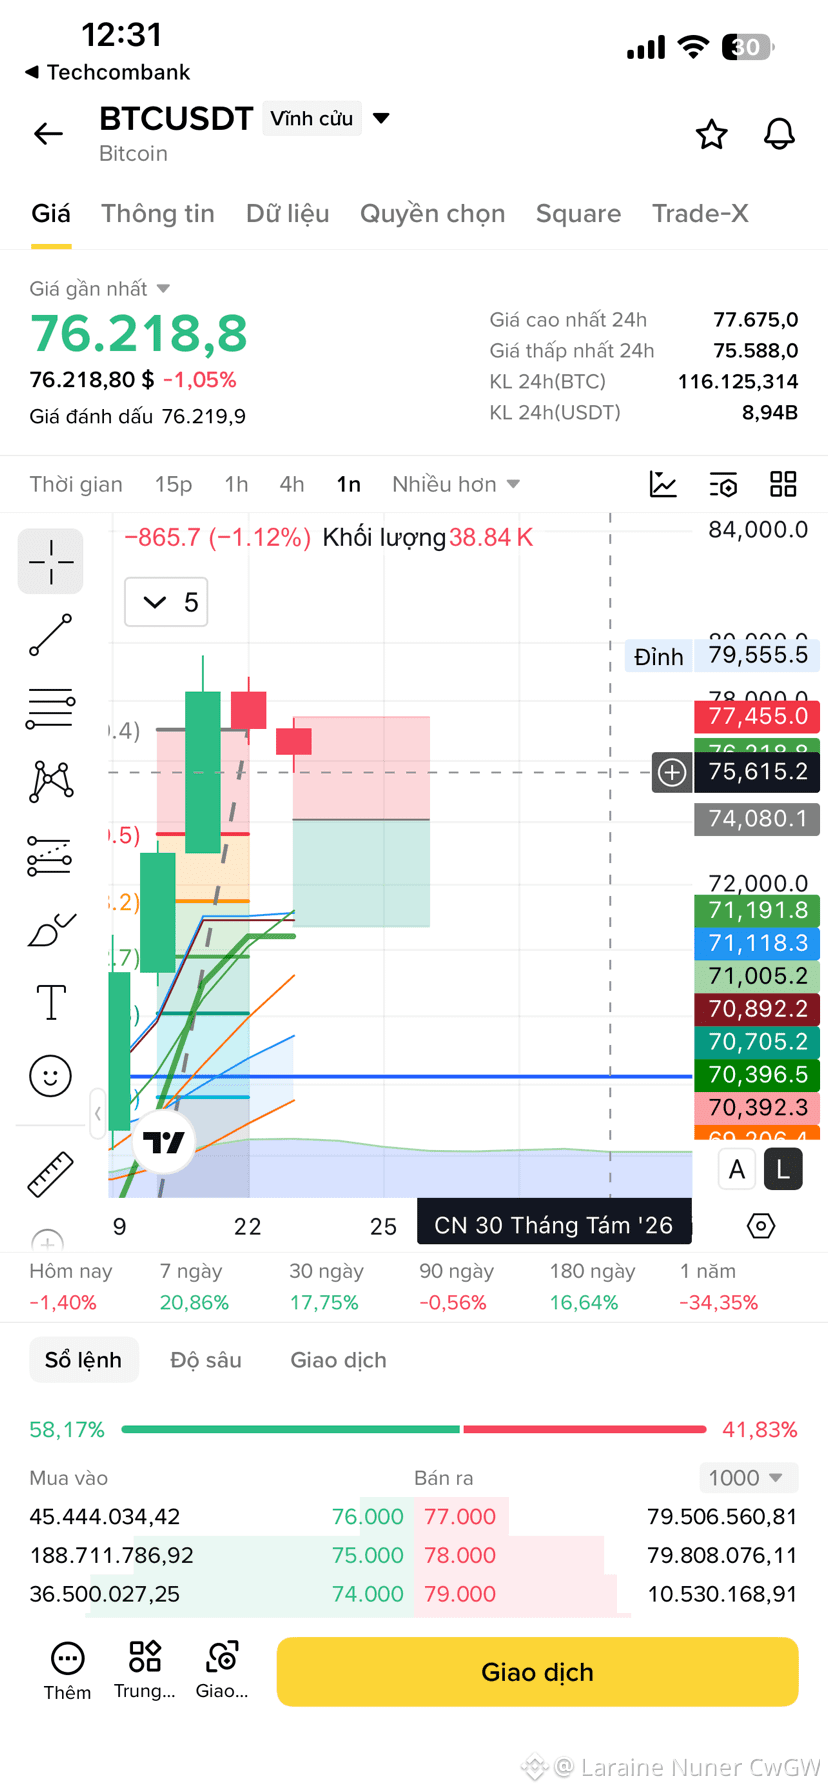Switch to the Dữ liệu tab

(x=287, y=213)
